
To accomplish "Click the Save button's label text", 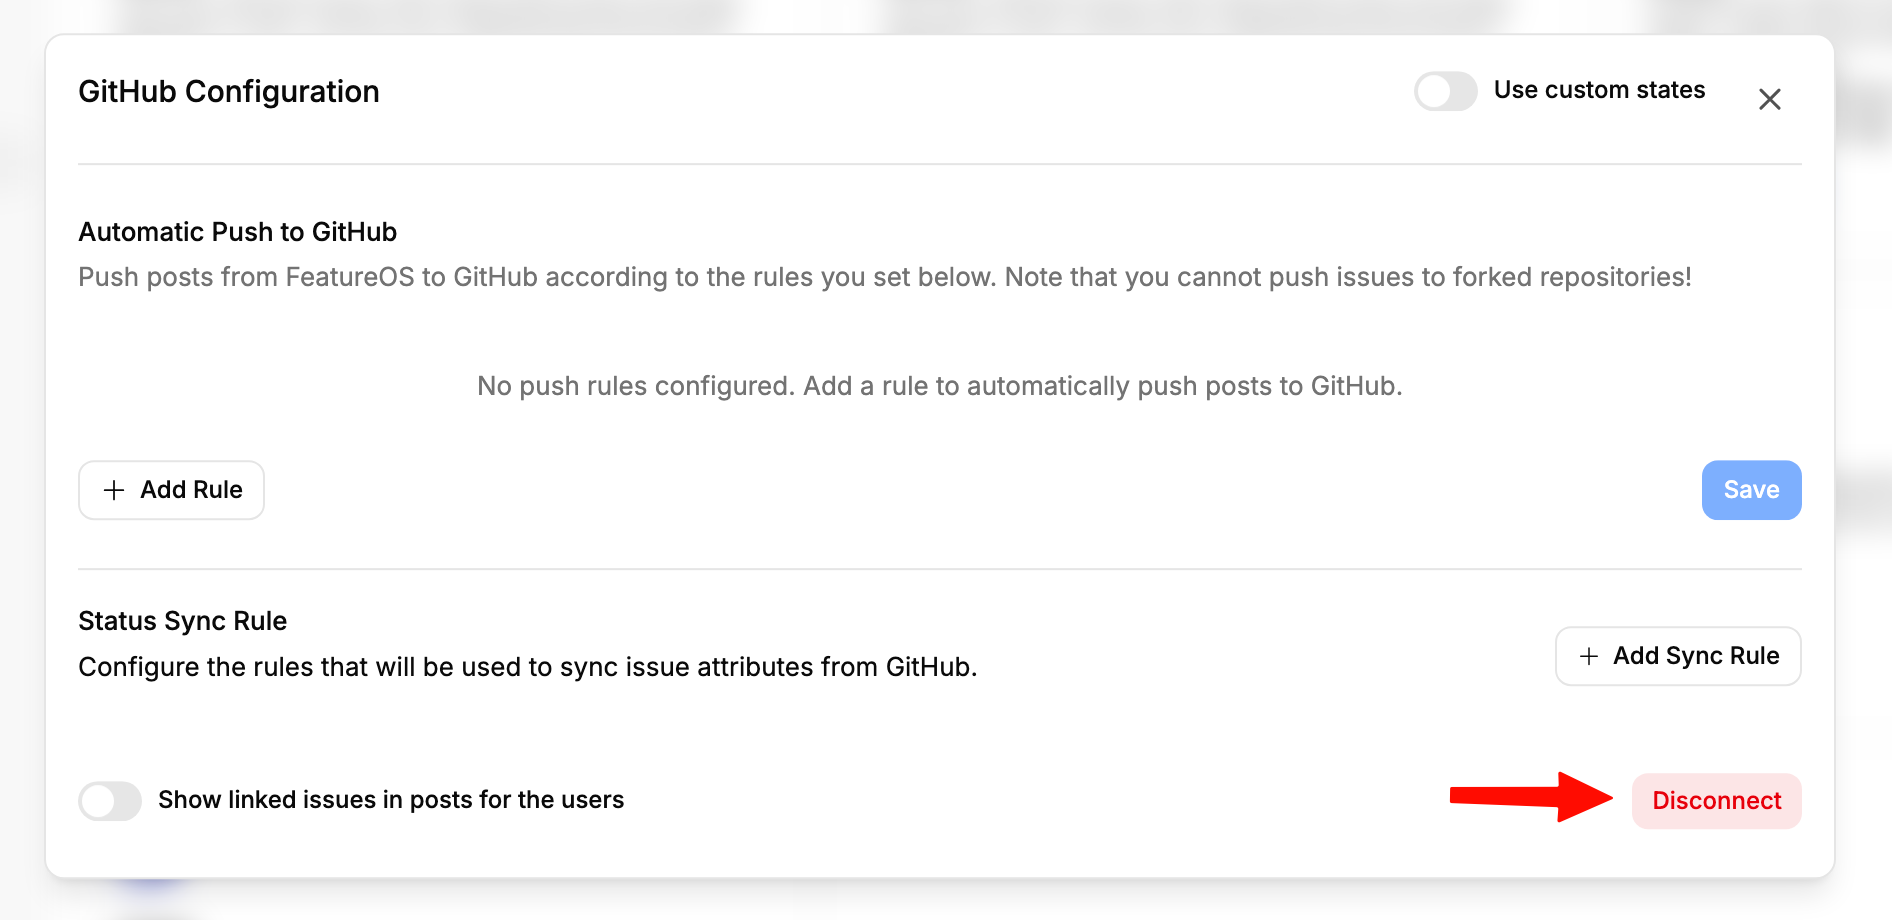I will click(1751, 490).
